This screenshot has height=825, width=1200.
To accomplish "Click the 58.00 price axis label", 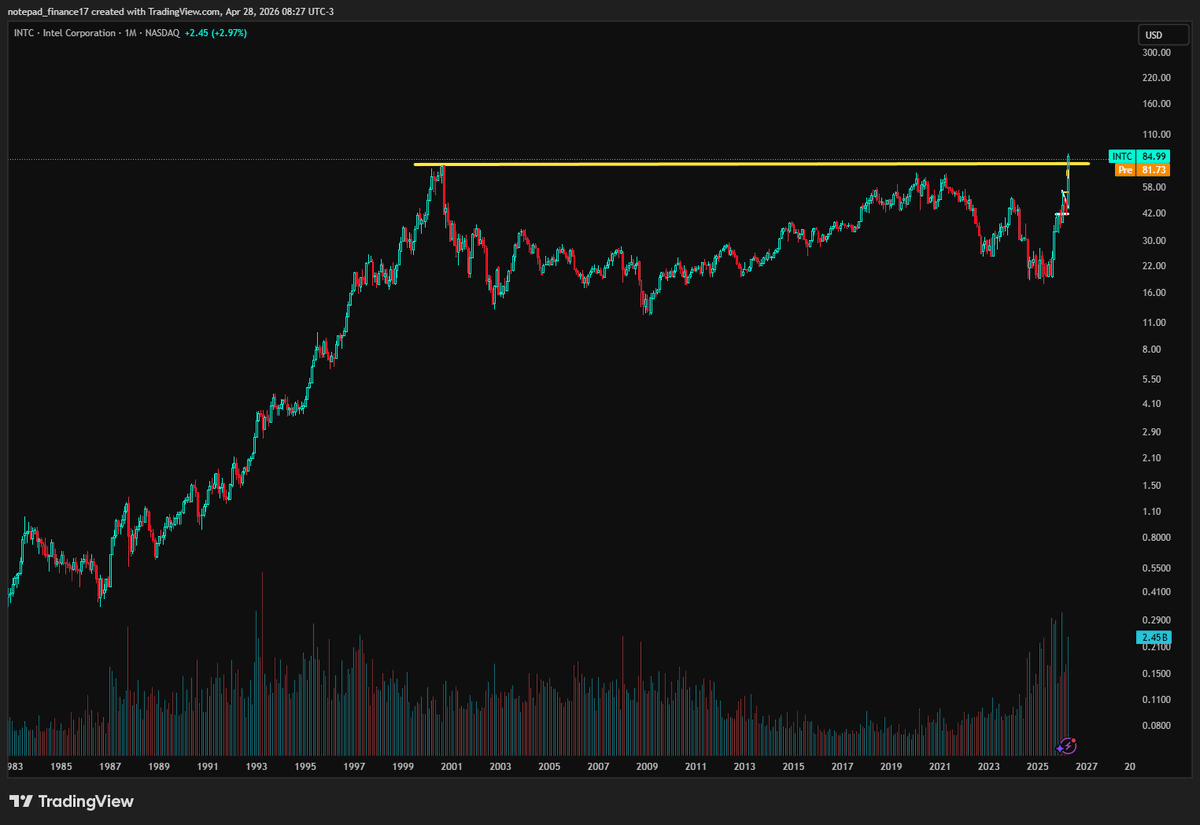I will pos(1154,187).
